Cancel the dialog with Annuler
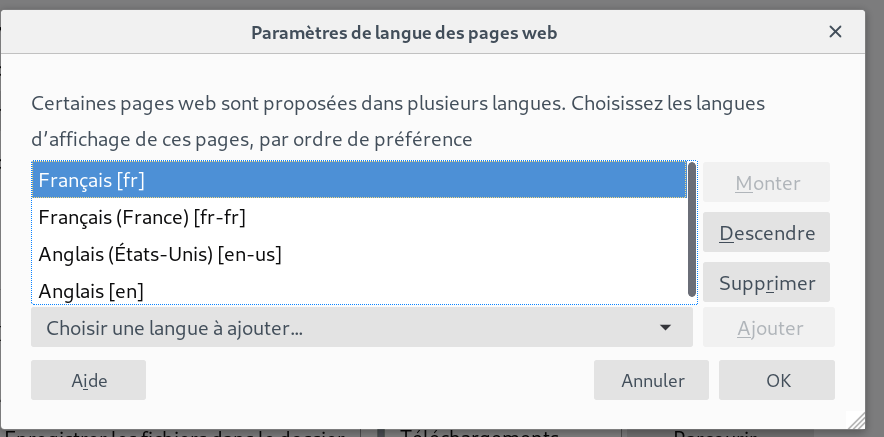This screenshot has height=437, width=884. pyautogui.click(x=652, y=380)
